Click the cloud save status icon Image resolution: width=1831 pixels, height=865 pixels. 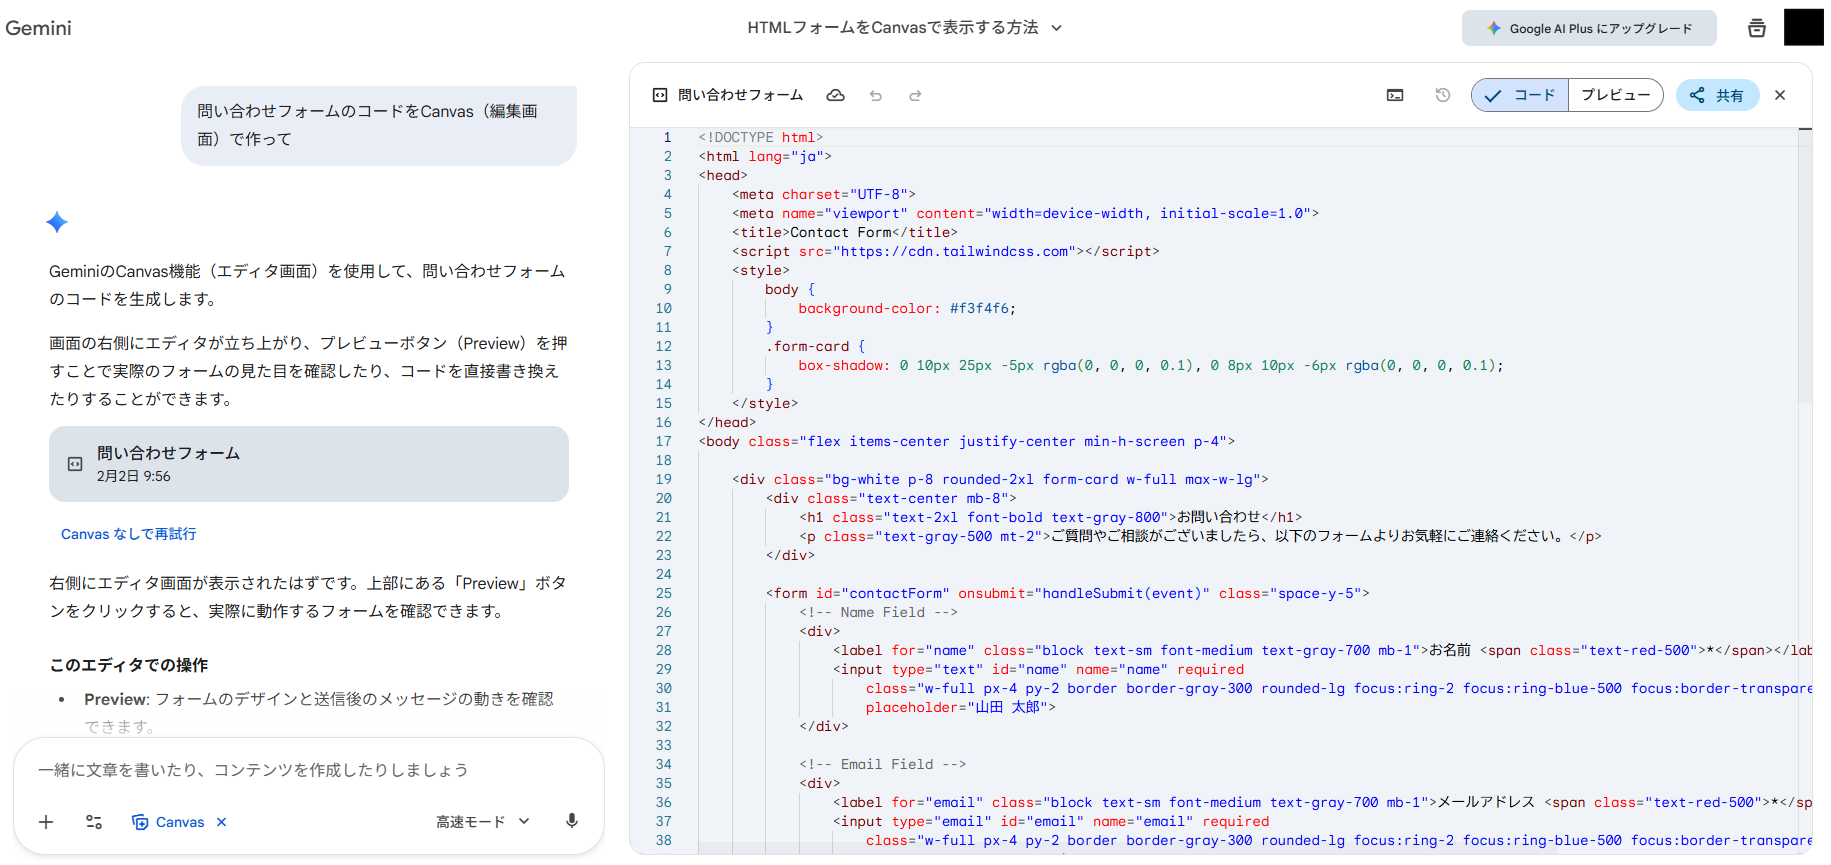(835, 95)
